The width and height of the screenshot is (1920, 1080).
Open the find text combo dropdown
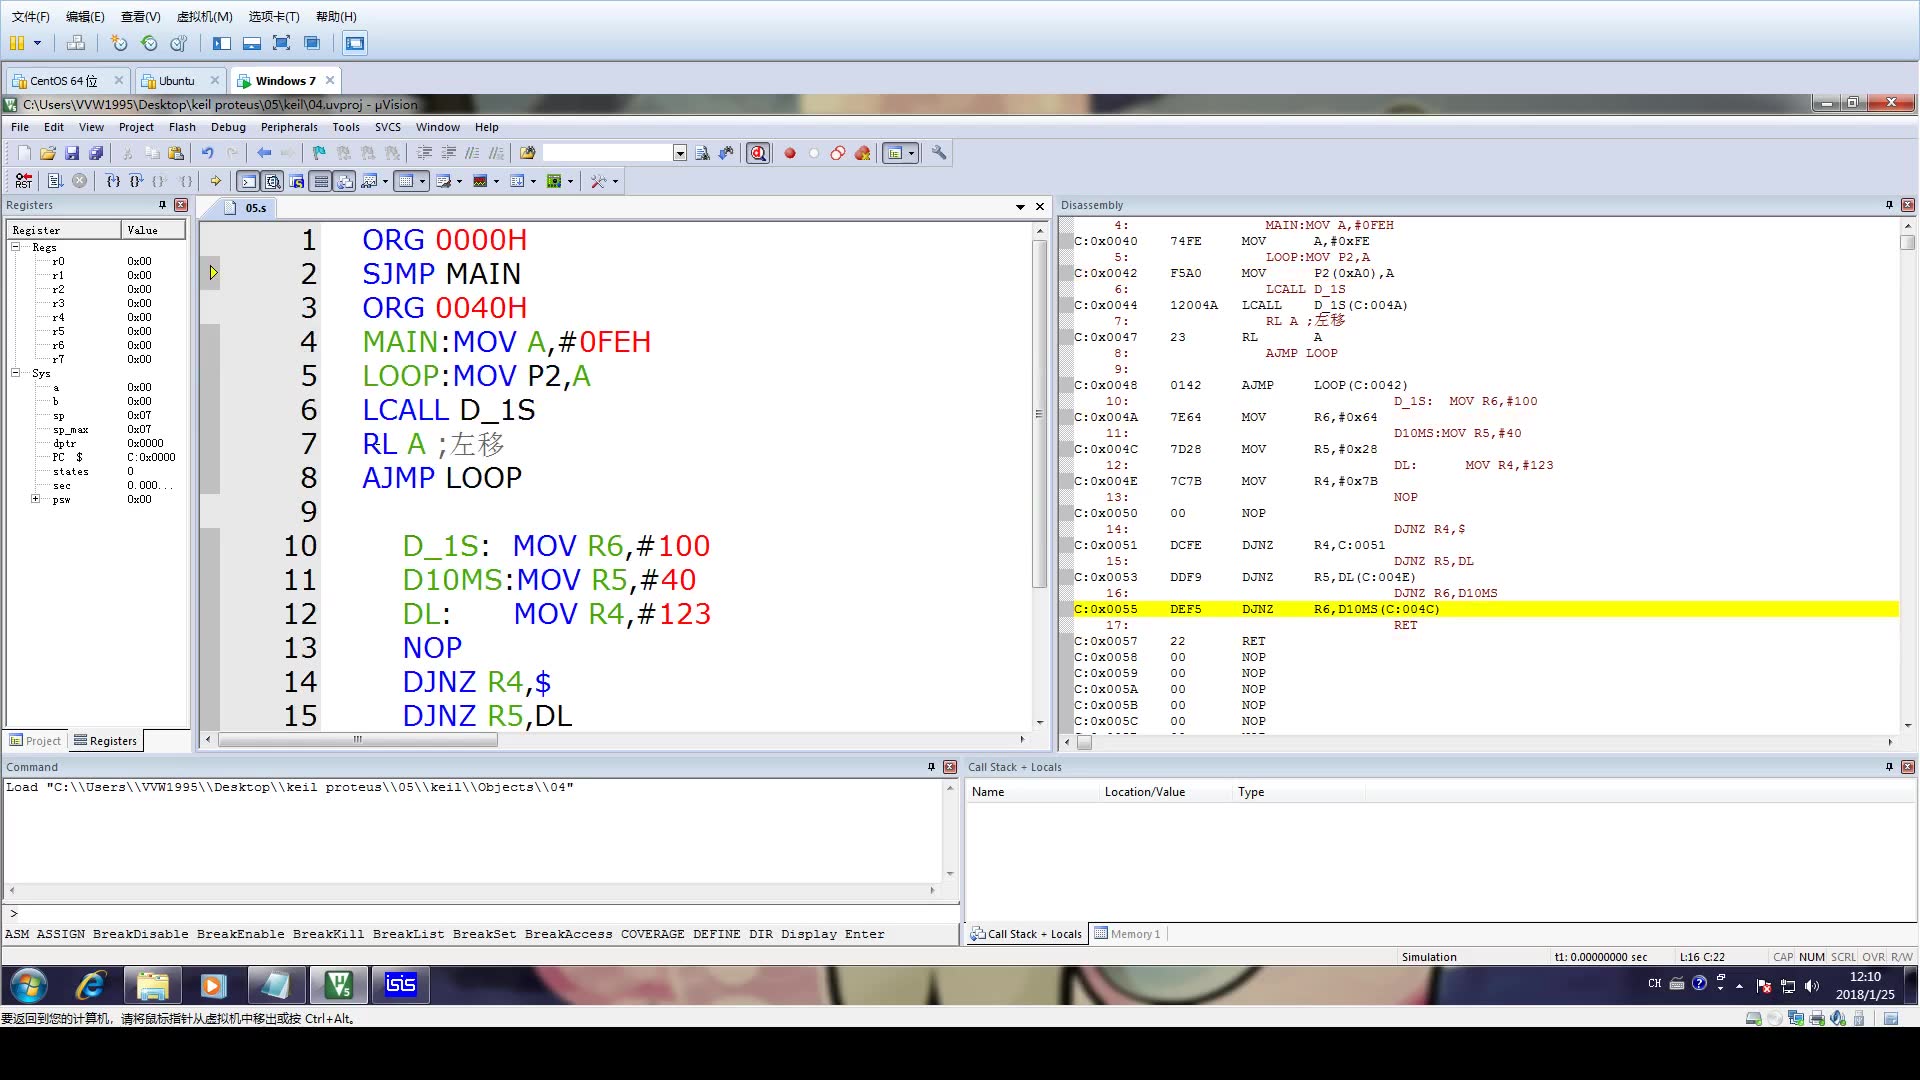click(680, 153)
